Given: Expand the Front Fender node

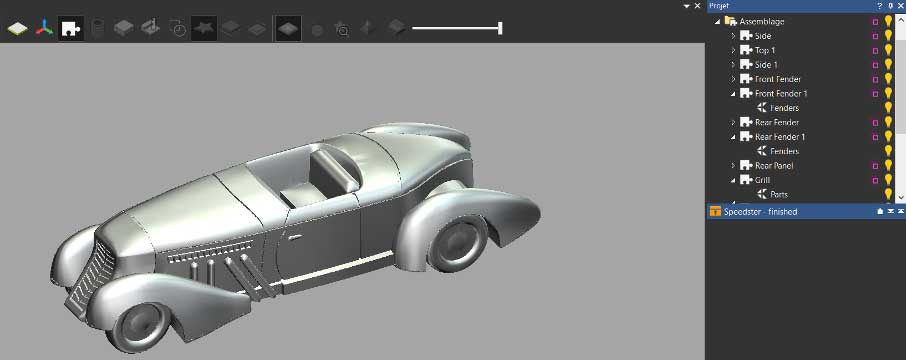Looking at the screenshot, I should [x=733, y=79].
